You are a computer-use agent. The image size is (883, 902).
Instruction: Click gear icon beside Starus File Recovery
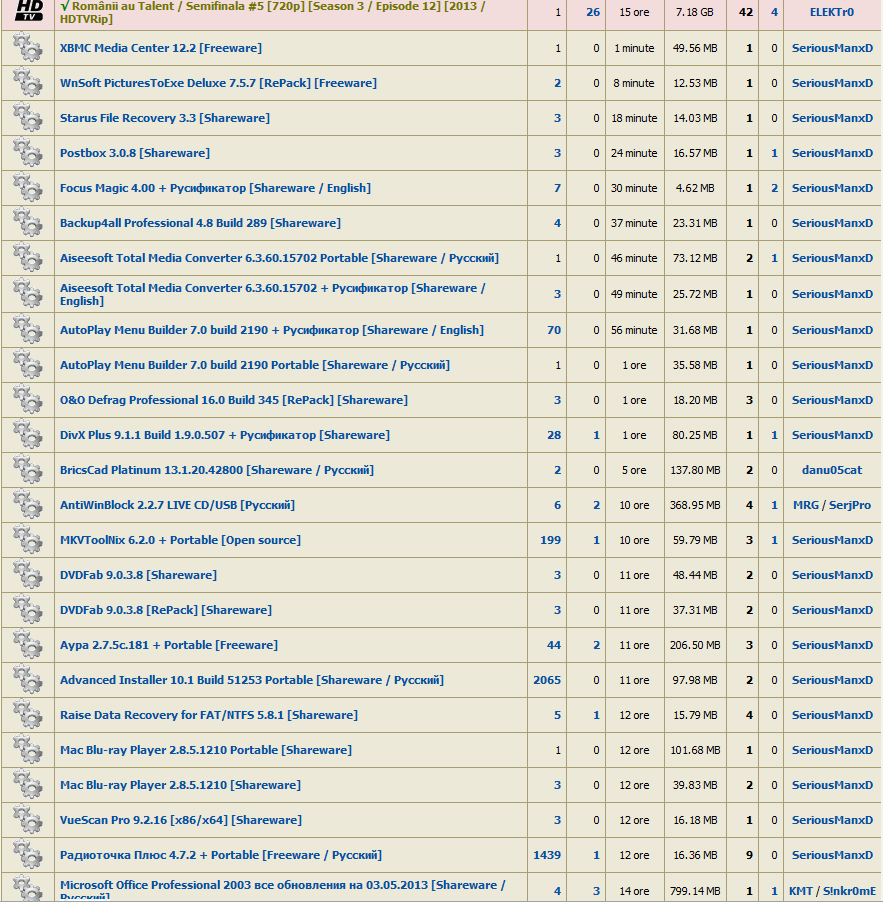point(28,118)
